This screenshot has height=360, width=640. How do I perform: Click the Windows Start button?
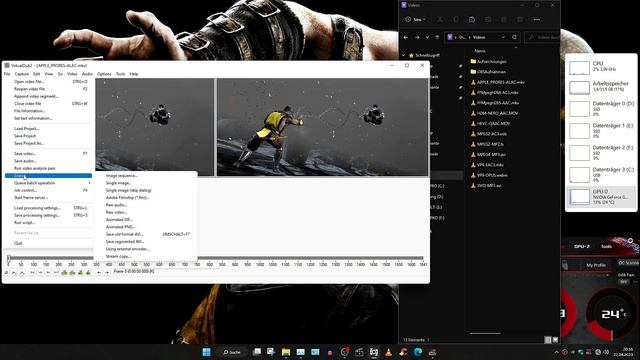[x=207, y=352]
